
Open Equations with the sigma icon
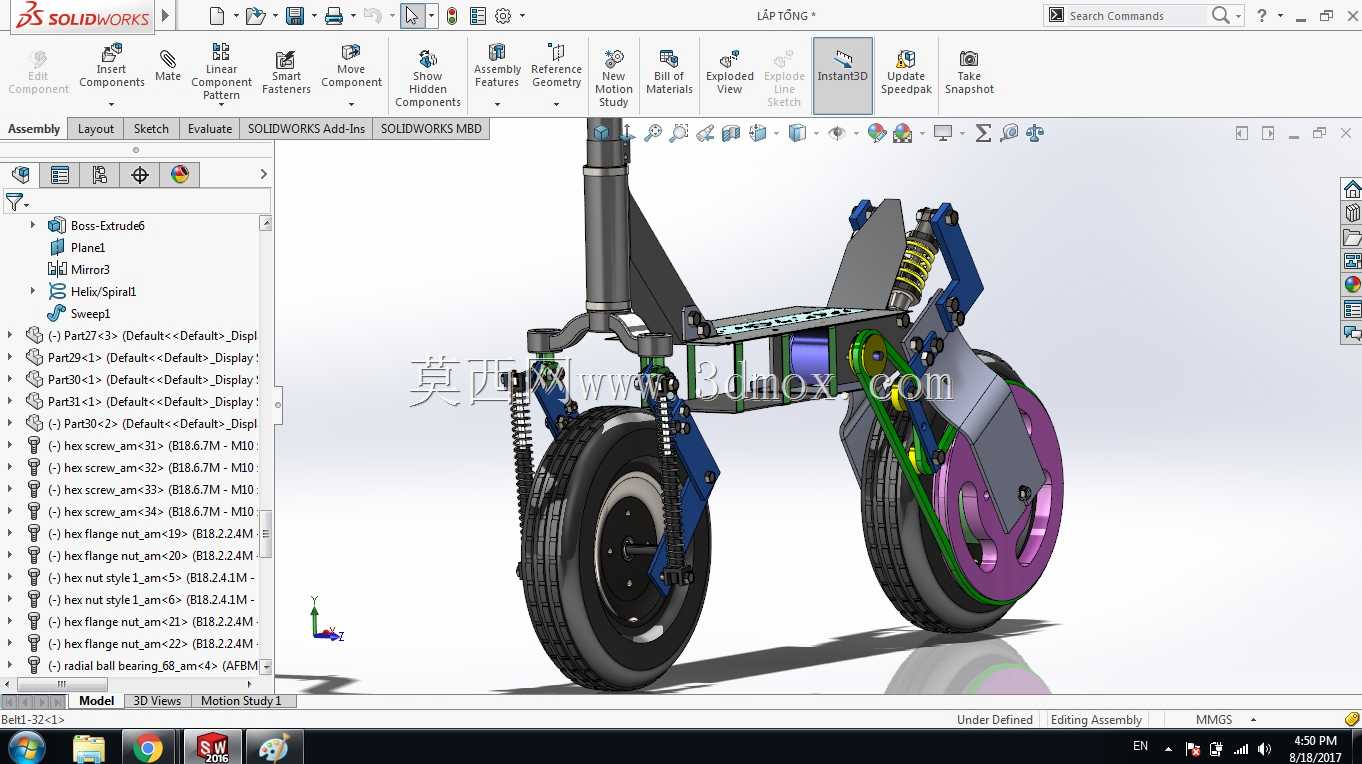click(983, 133)
